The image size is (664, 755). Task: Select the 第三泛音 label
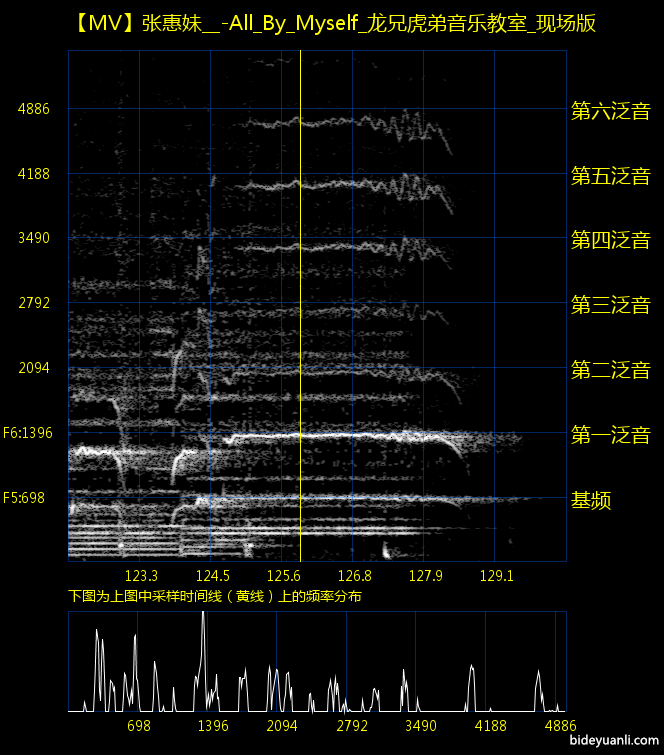(610, 305)
